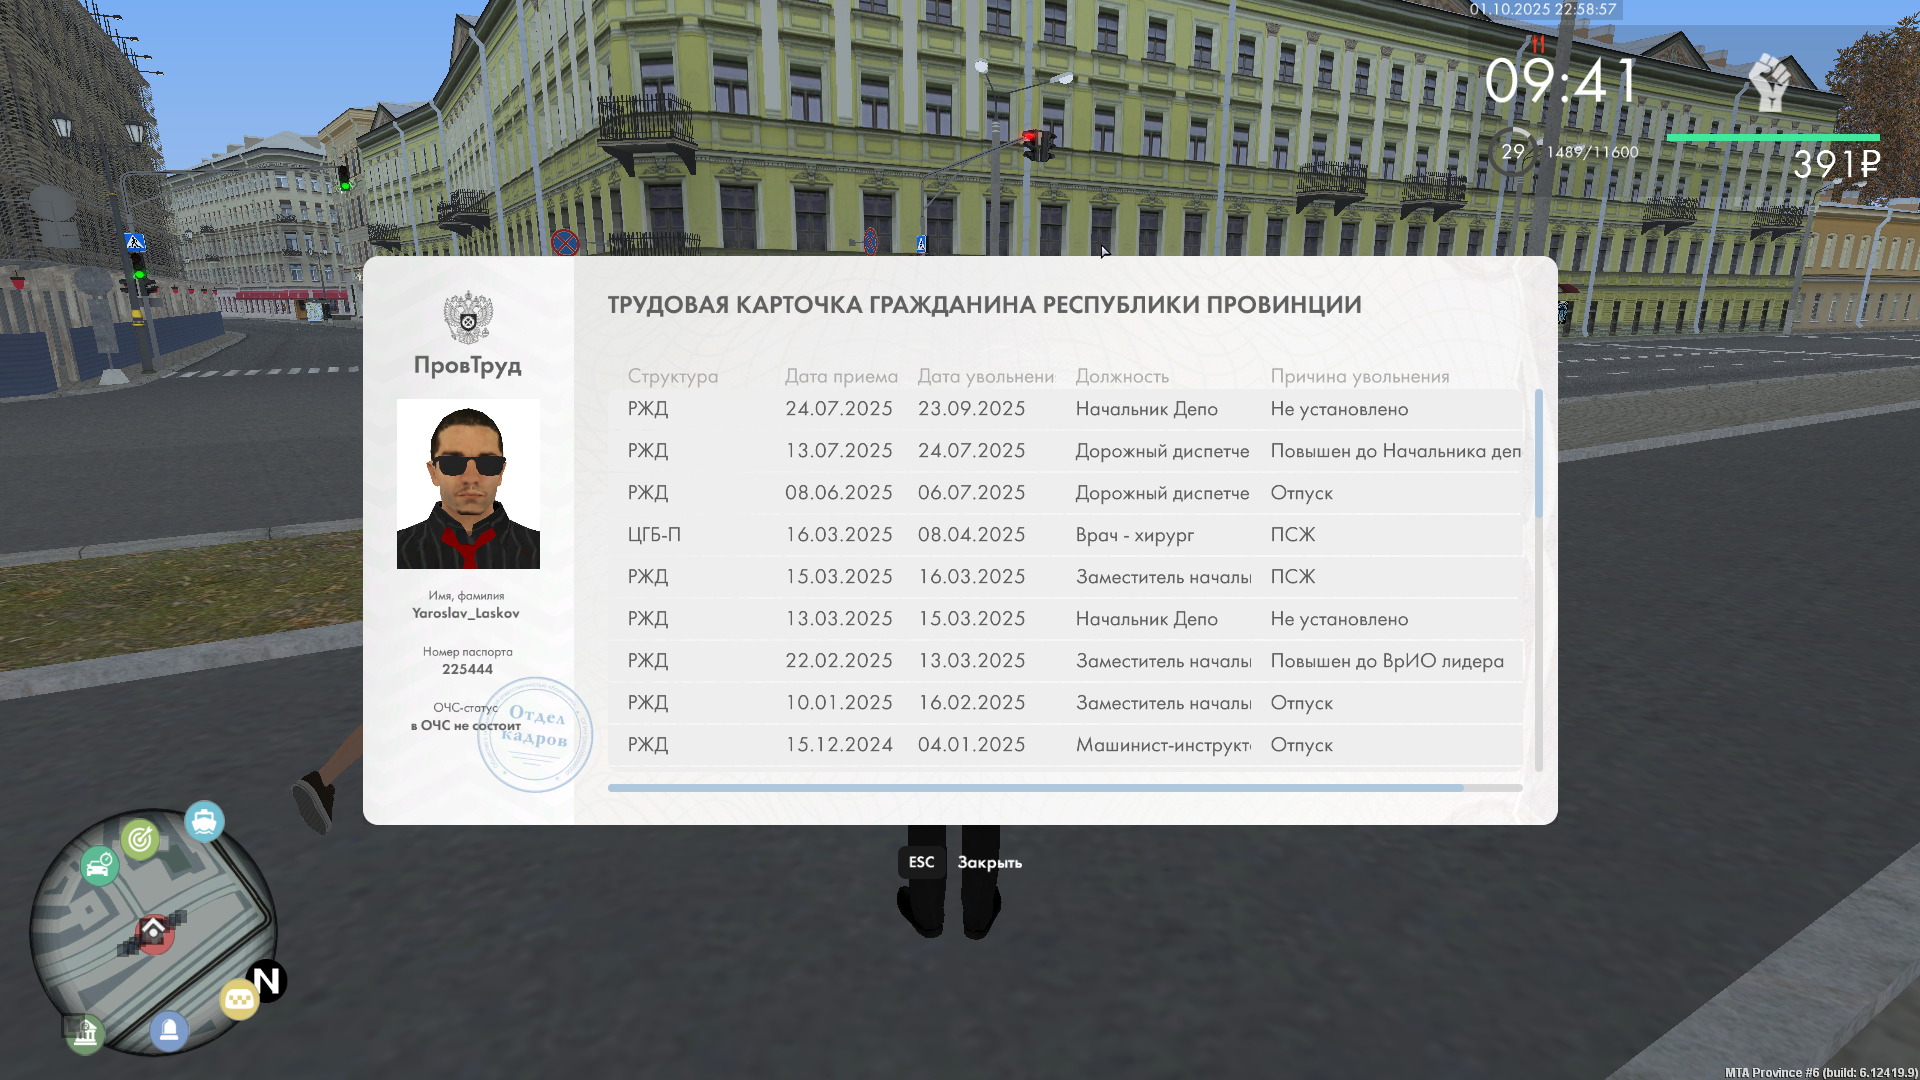
Task: Click the Закрыть label
Action: pyautogui.click(x=989, y=863)
